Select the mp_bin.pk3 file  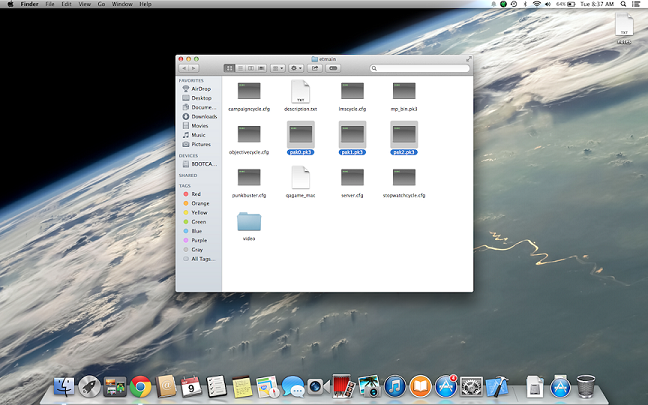coord(404,96)
